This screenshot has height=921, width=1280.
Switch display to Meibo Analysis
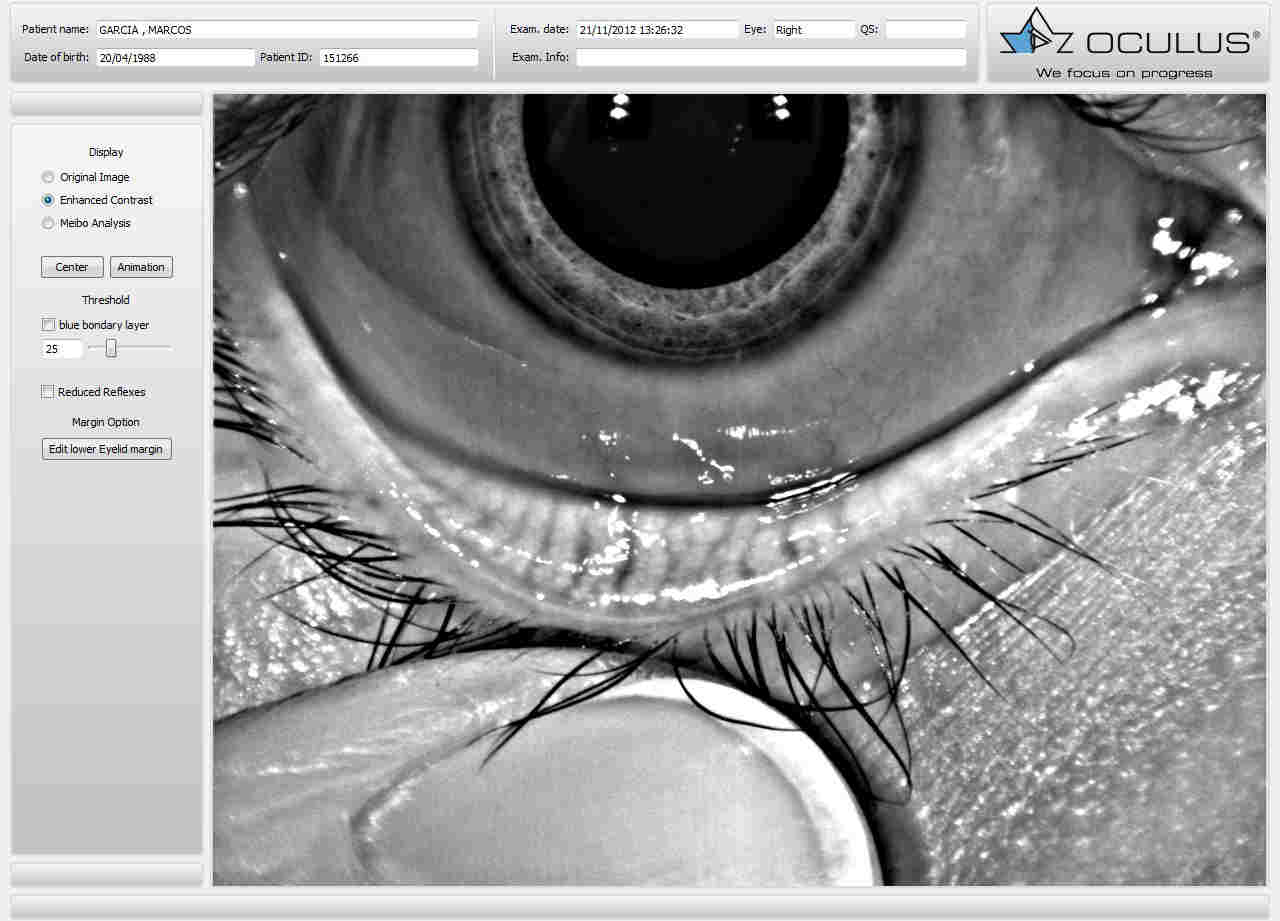click(48, 223)
